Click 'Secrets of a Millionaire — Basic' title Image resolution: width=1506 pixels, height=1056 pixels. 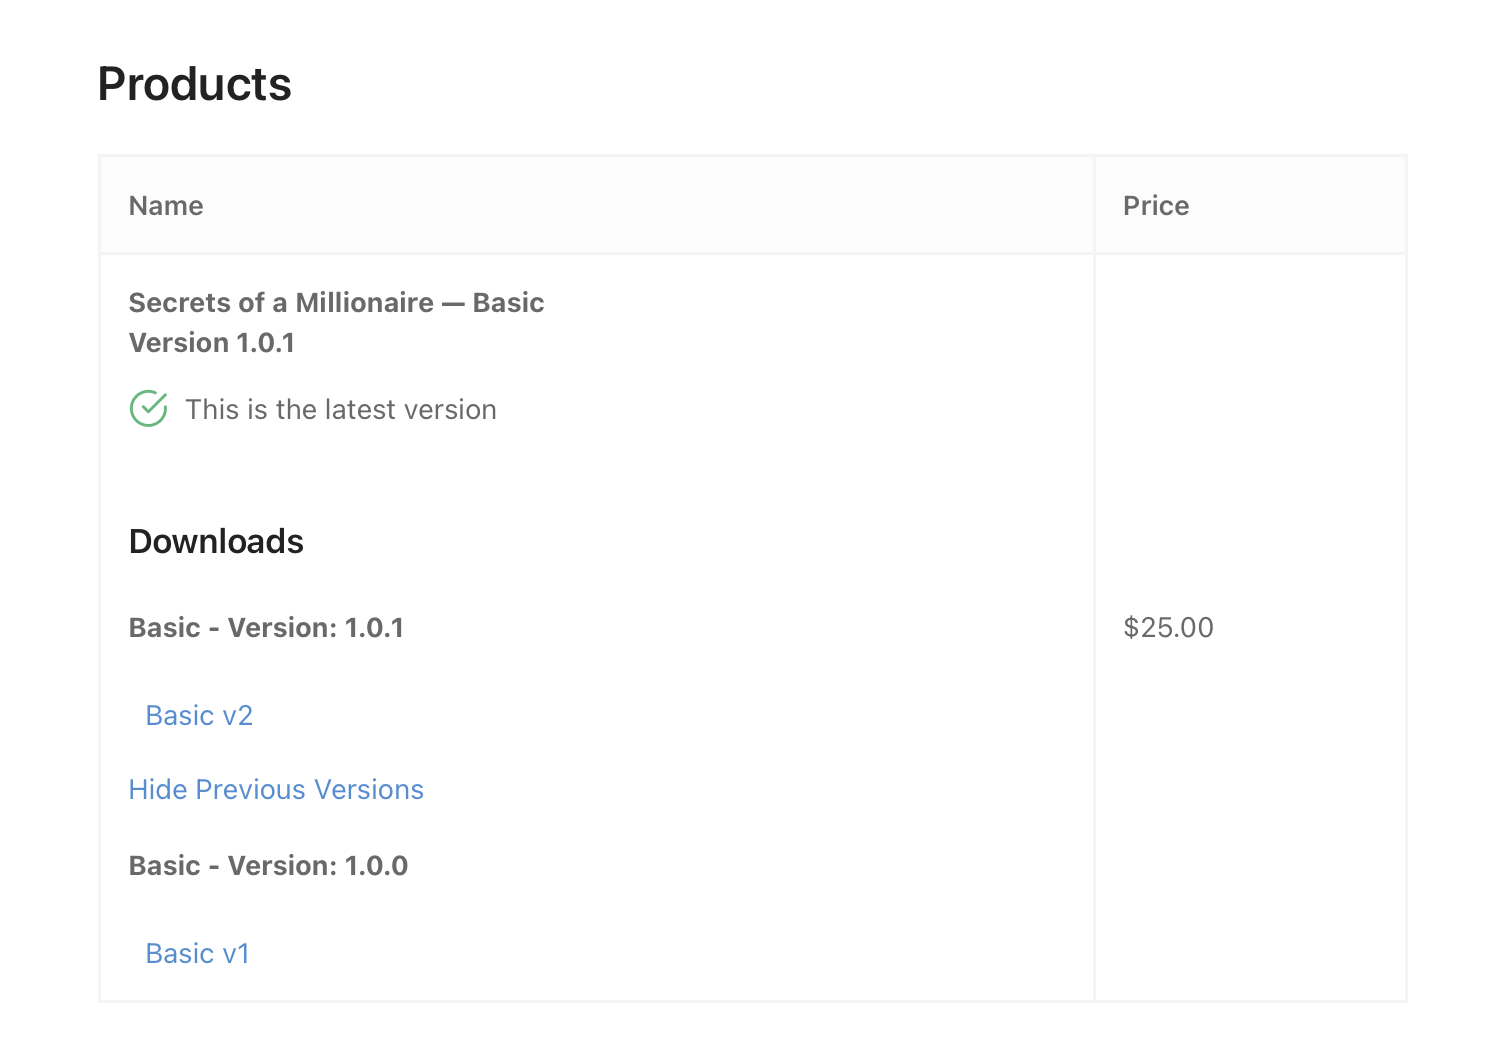point(337,303)
